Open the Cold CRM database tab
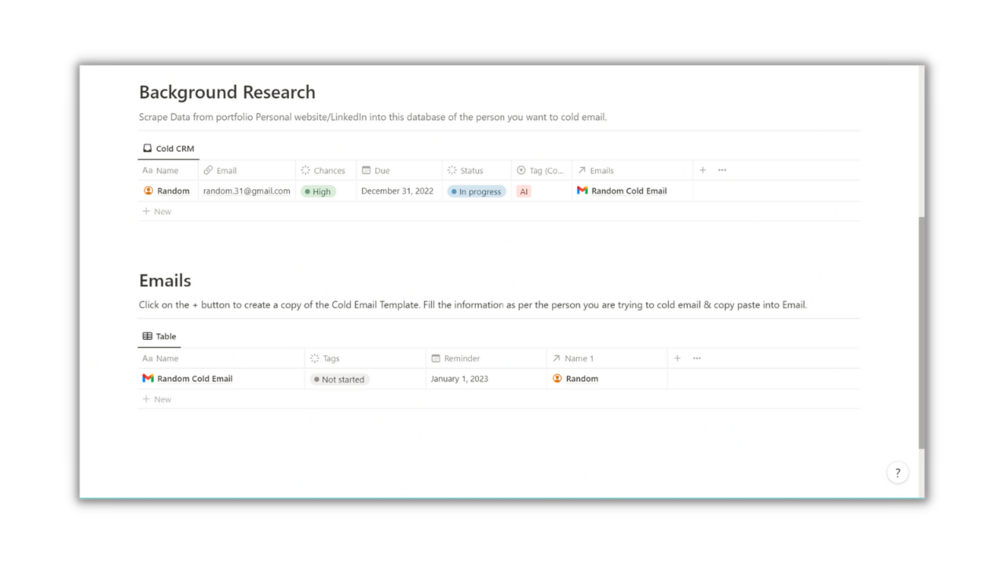 click(169, 149)
